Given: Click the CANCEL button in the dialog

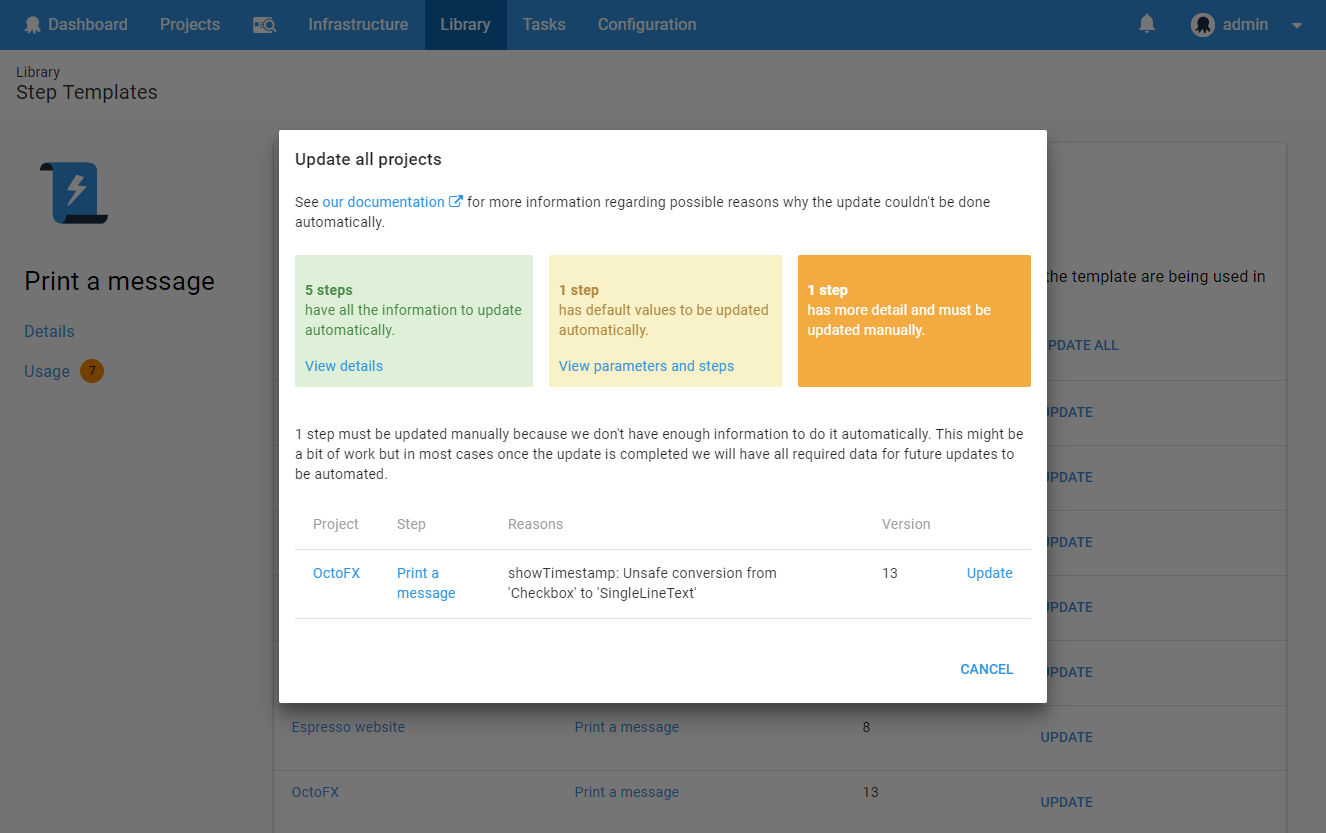Looking at the screenshot, I should point(986,669).
